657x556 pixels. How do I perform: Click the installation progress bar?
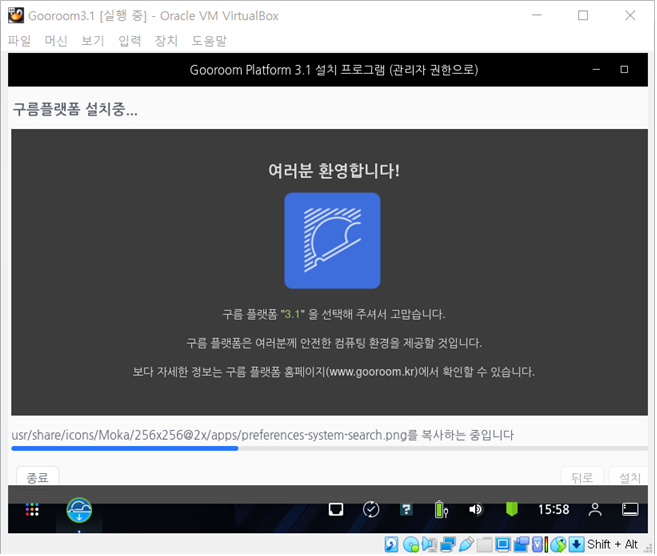click(x=329, y=449)
